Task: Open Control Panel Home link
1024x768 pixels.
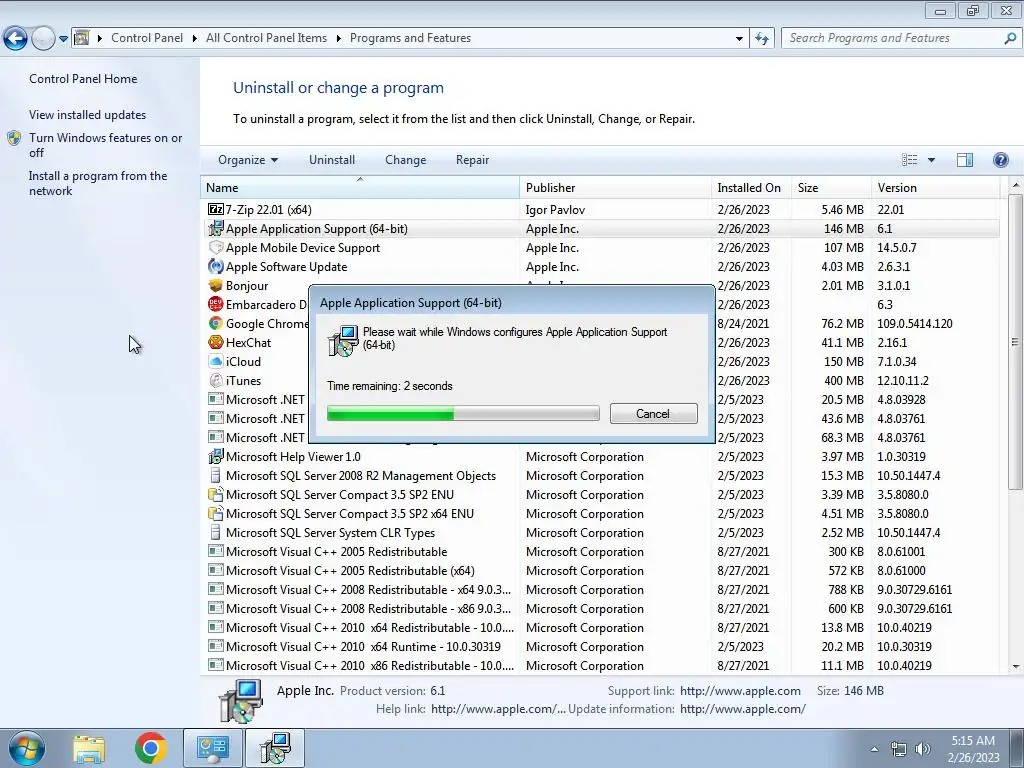Action: click(83, 79)
